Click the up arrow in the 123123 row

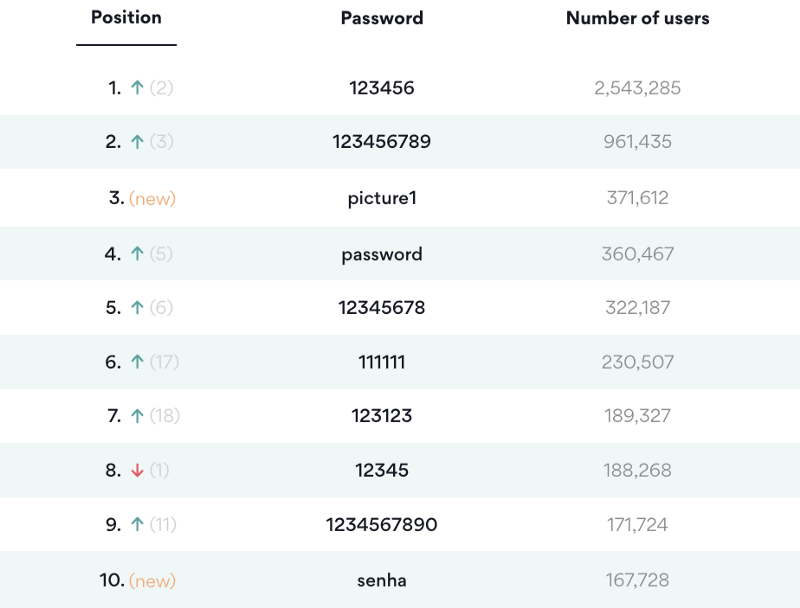click(x=138, y=416)
